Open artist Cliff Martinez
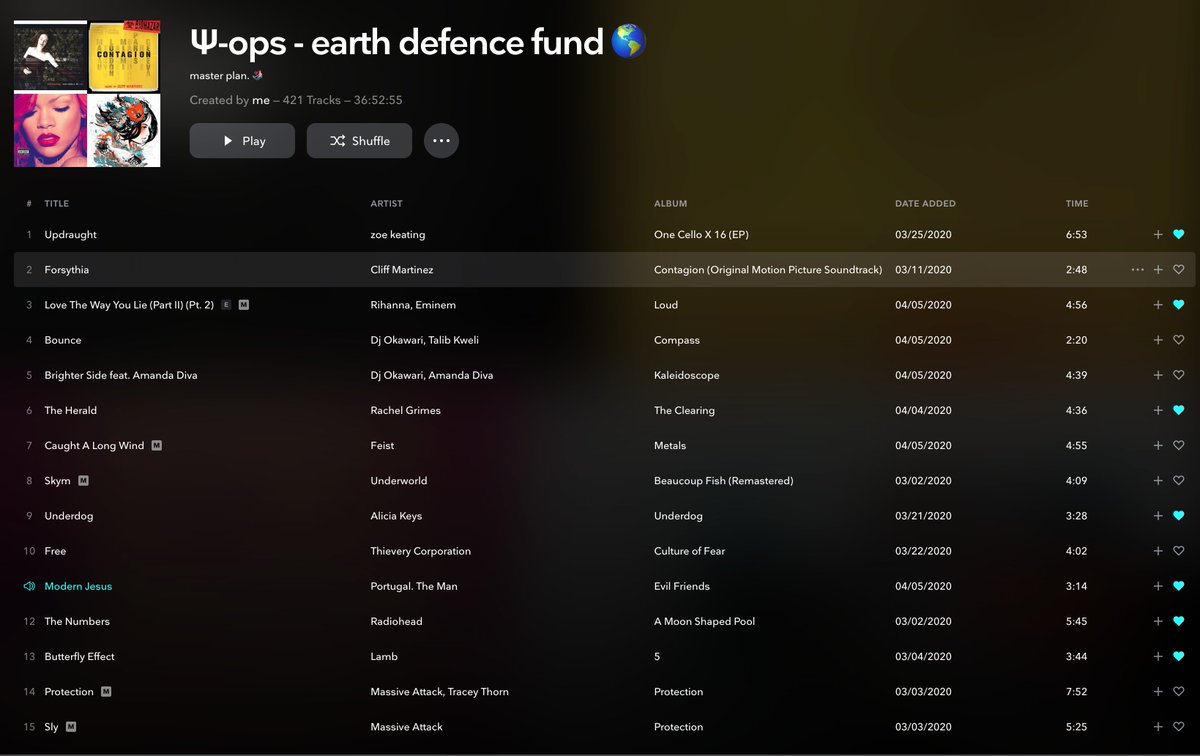Image resolution: width=1200 pixels, height=756 pixels. pos(402,270)
